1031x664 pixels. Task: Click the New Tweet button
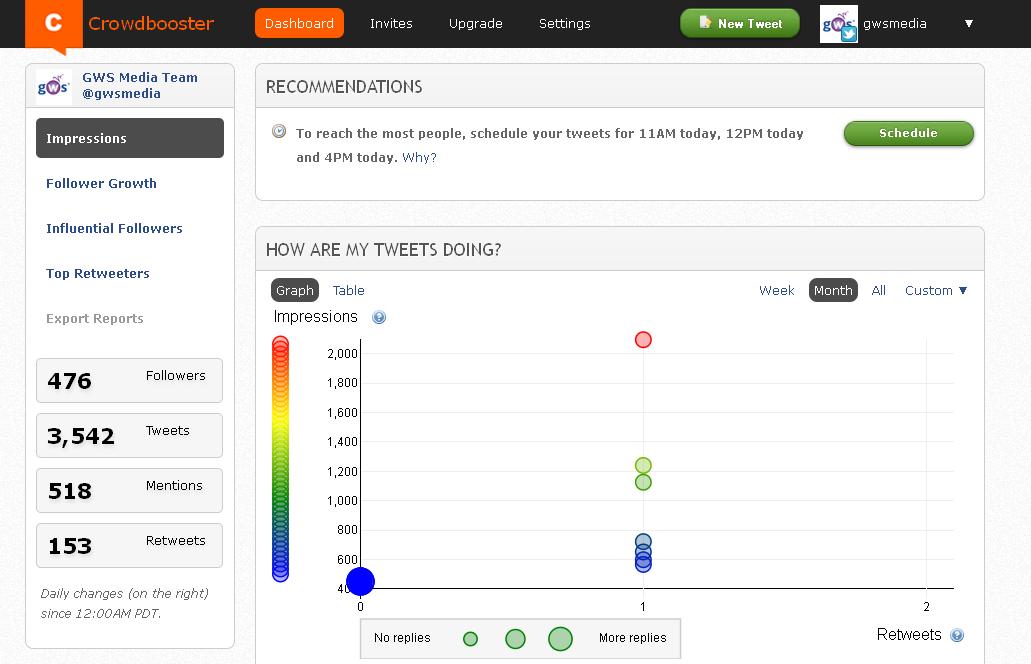tap(740, 24)
